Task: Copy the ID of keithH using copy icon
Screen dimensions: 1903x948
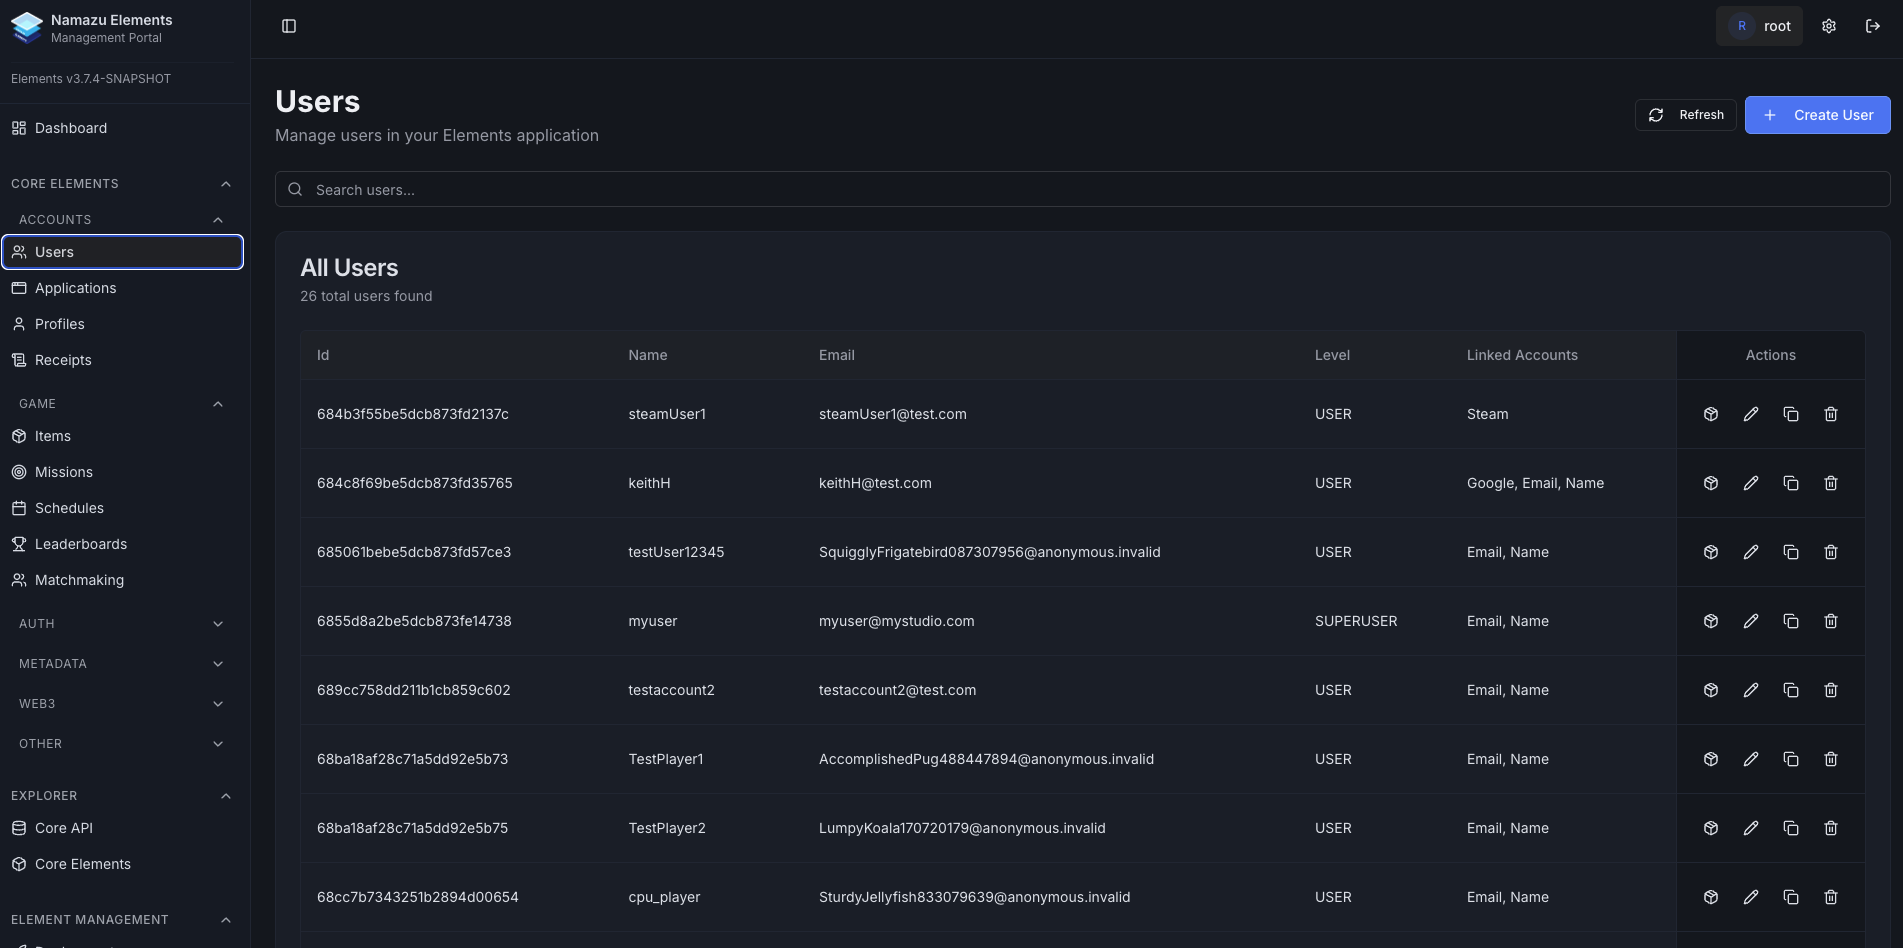Action: tap(1790, 483)
